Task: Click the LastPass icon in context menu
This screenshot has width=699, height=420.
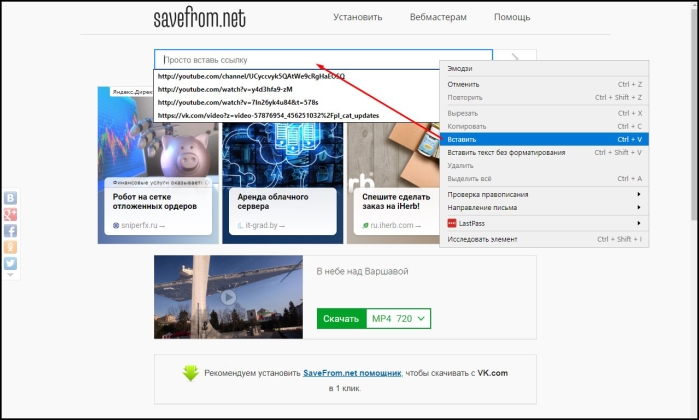Action: 452,223
